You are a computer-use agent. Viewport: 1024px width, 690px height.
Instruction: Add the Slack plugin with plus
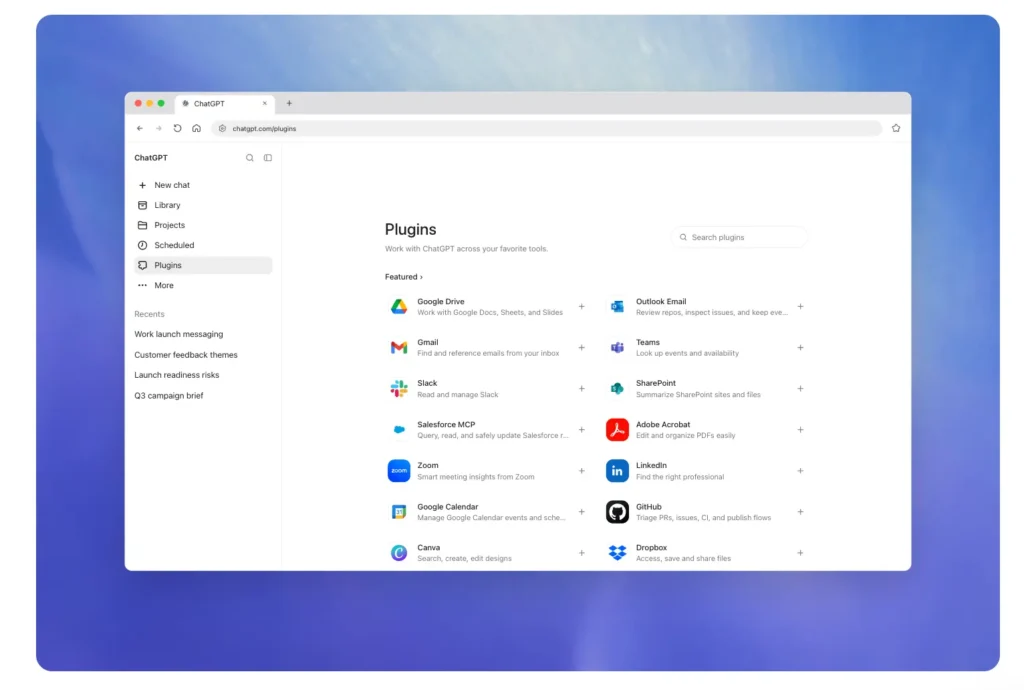(x=581, y=388)
